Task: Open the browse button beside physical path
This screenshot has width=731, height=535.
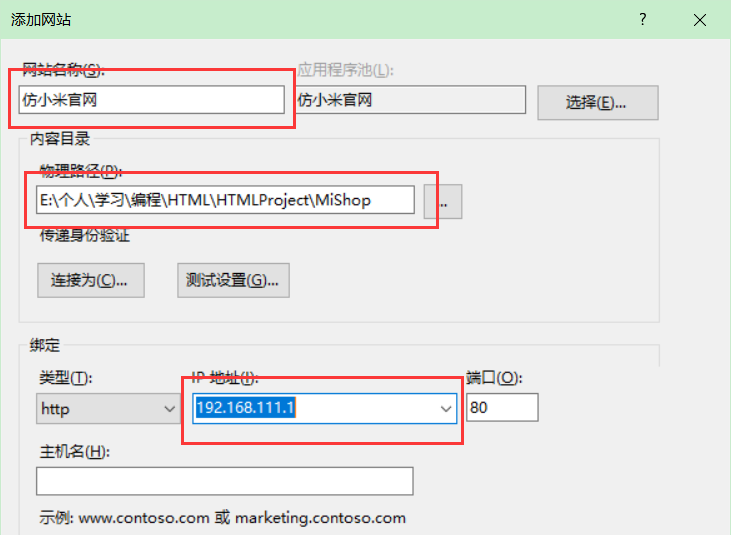Action: (x=443, y=201)
